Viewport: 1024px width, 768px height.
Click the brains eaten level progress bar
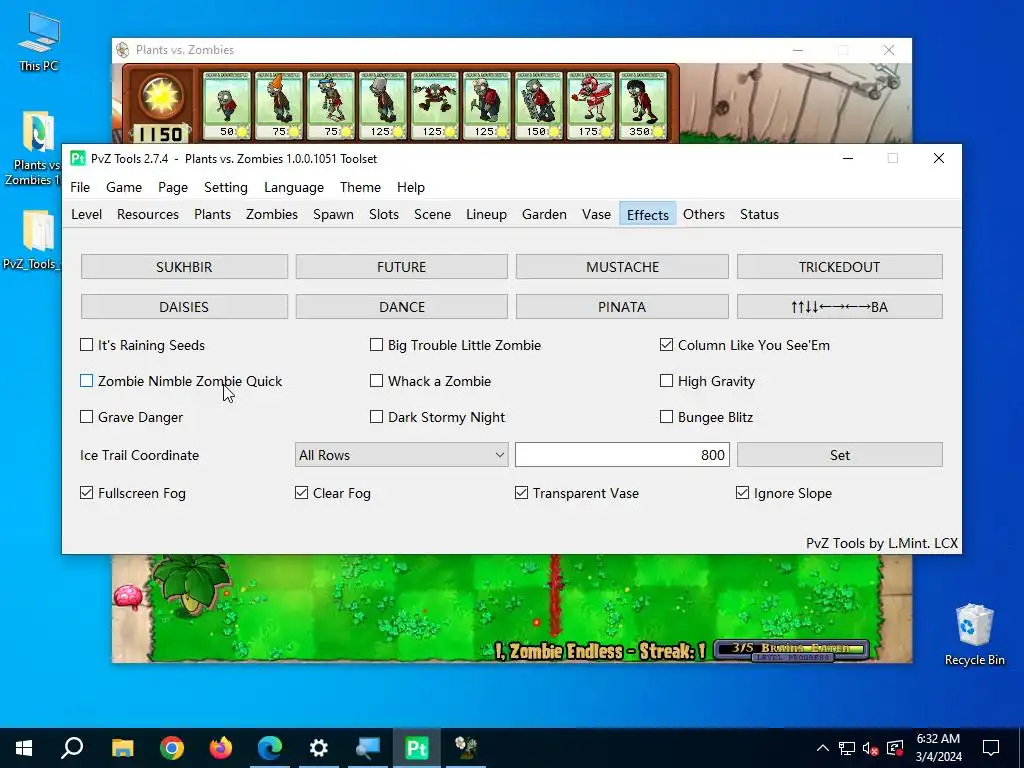coord(792,650)
